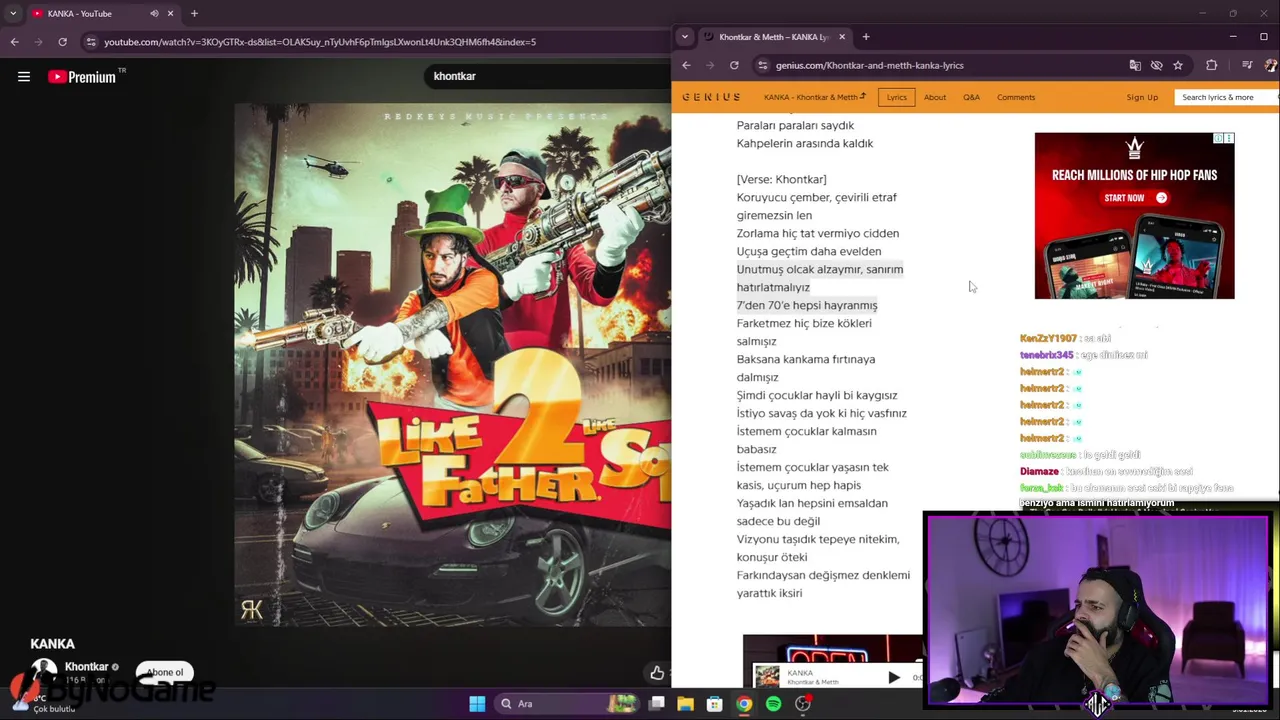
Task: Minimize the Genius browser window
Action: pyautogui.click(x=1233, y=37)
